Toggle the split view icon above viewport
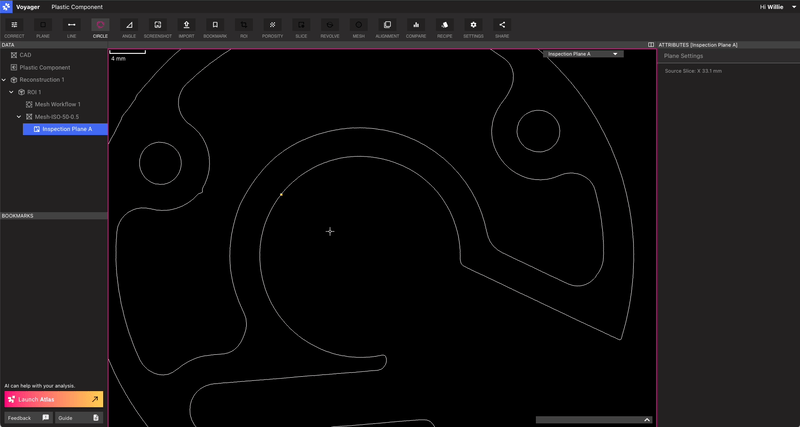The height and width of the screenshot is (427, 800). click(651, 45)
